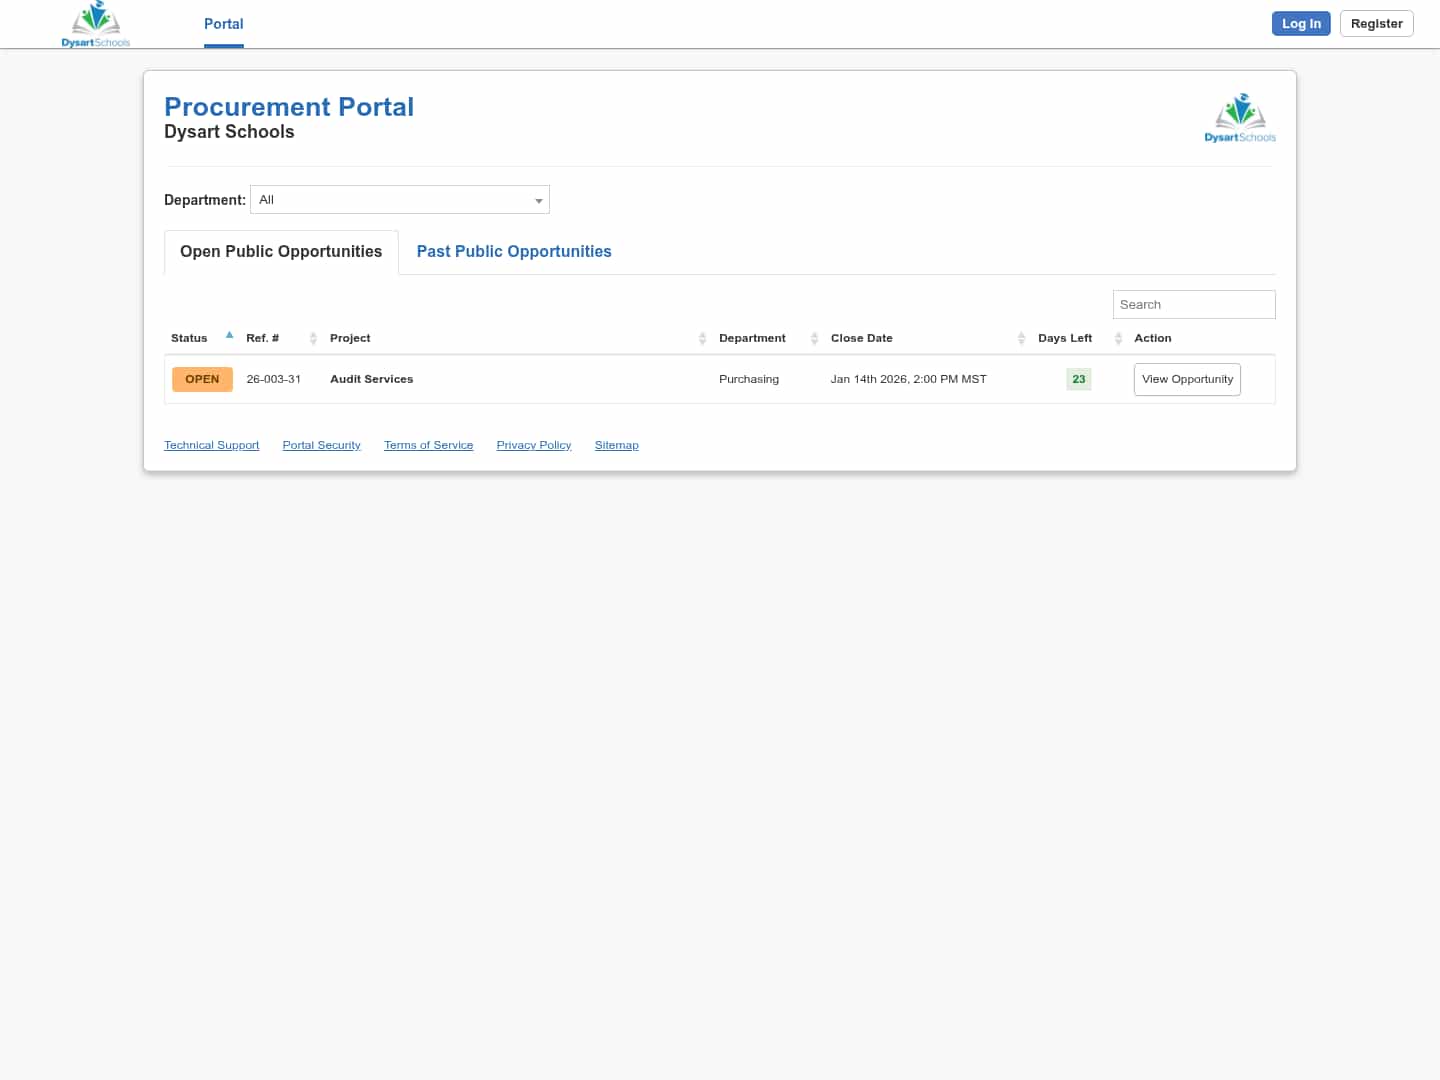
Task: Click the Log In button
Action: [1301, 23]
